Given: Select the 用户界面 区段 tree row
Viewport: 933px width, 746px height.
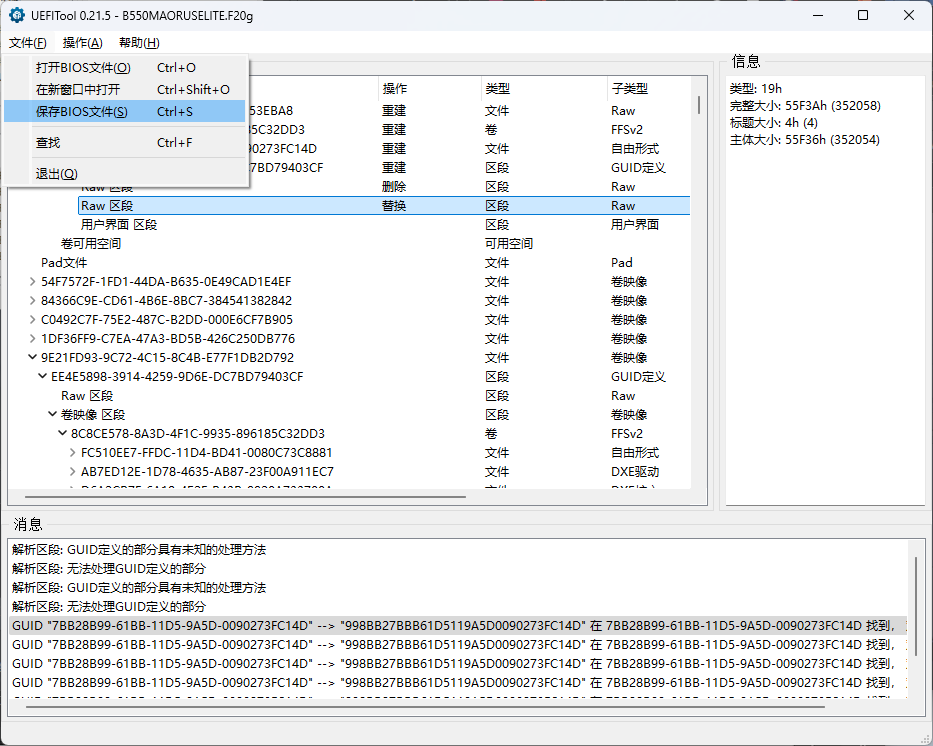Looking at the screenshot, I should pos(118,225).
